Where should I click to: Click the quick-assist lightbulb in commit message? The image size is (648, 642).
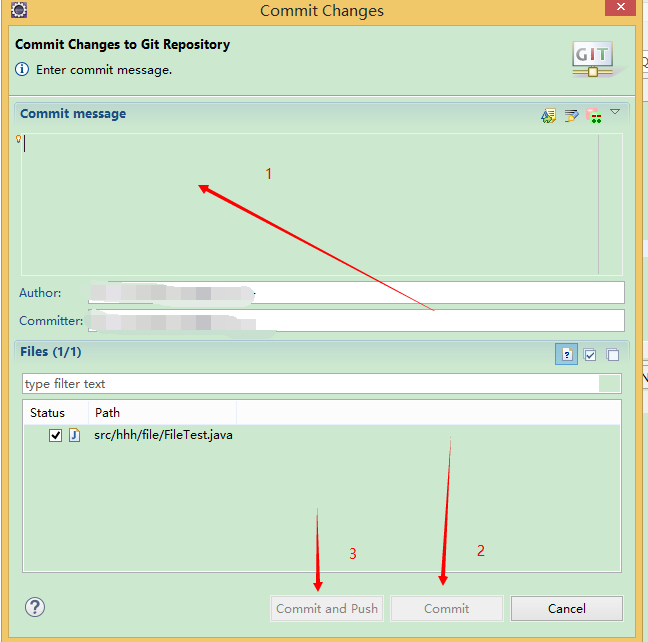[18, 139]
